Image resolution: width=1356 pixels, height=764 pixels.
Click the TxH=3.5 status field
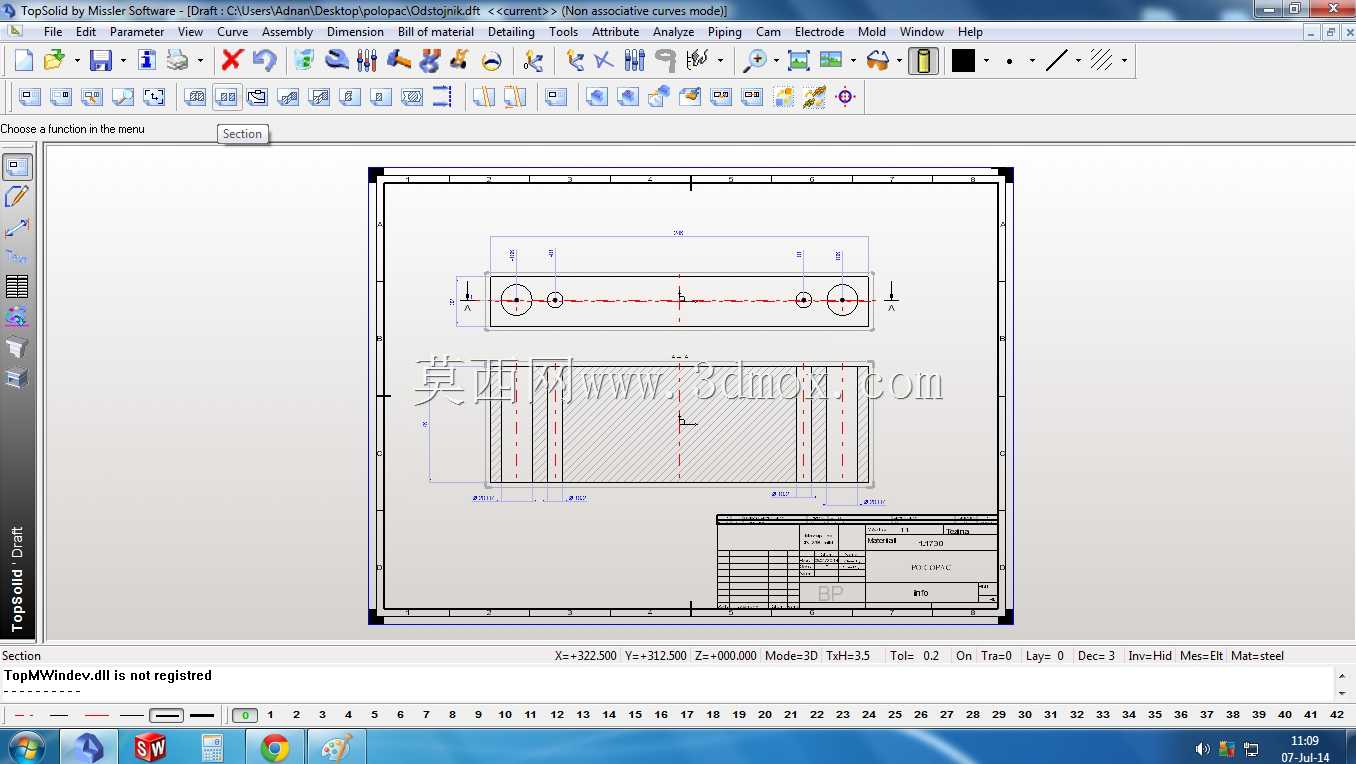[x=848, y=656]
